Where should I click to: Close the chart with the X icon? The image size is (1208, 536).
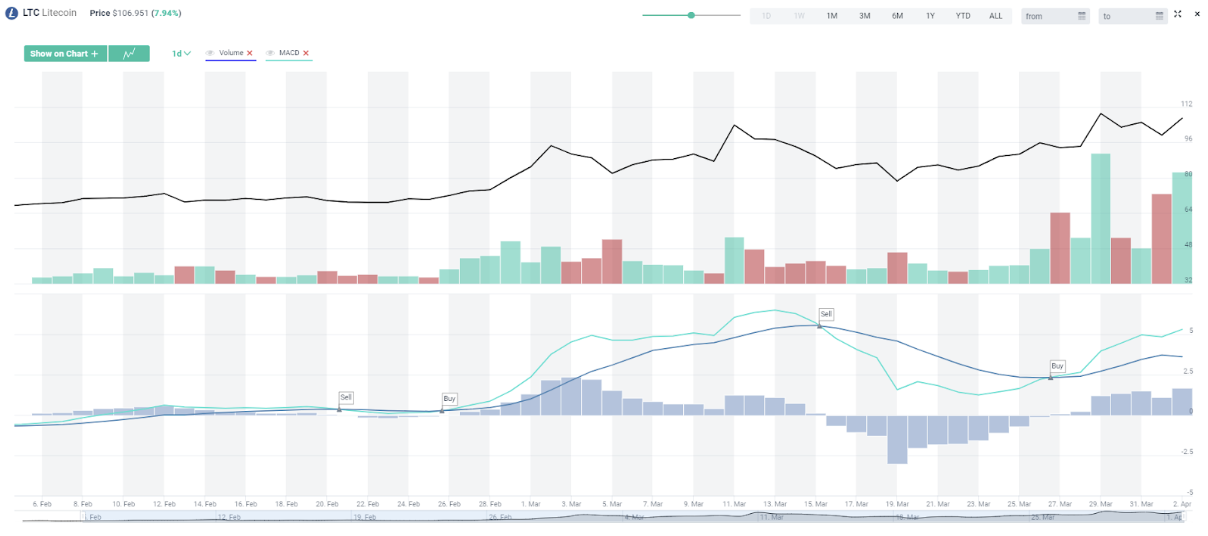1197,14
